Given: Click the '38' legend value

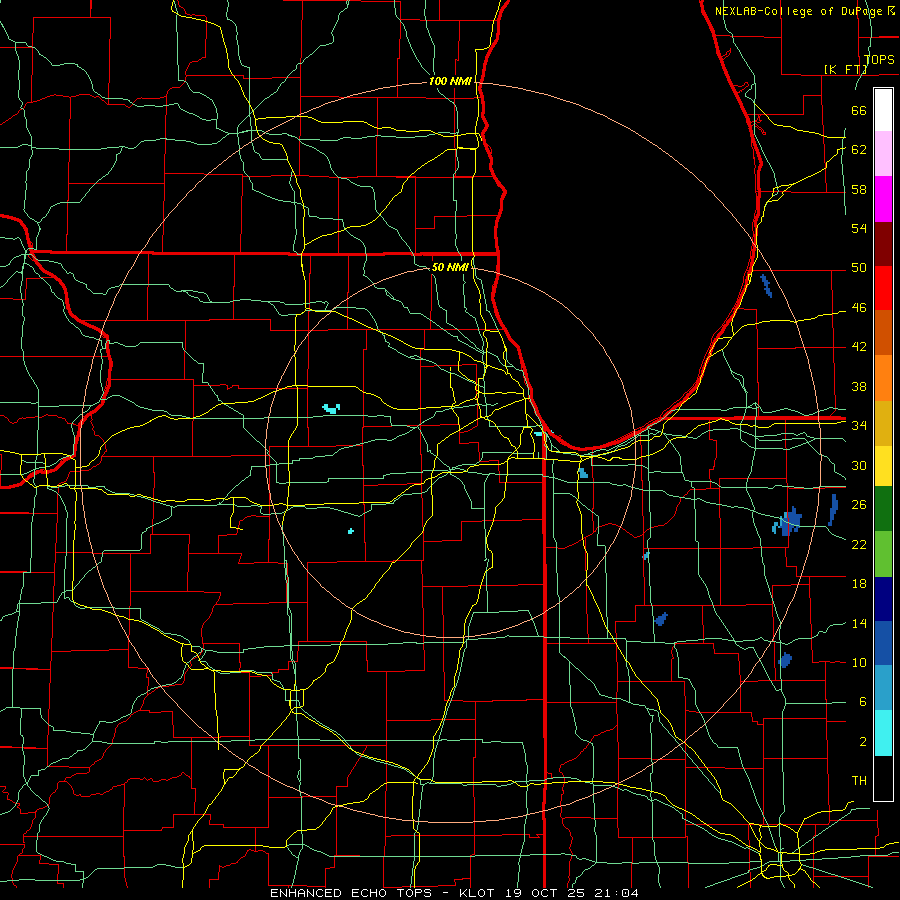Looking at the screenshot, I should pyautogui.click(x=859, y=386).
